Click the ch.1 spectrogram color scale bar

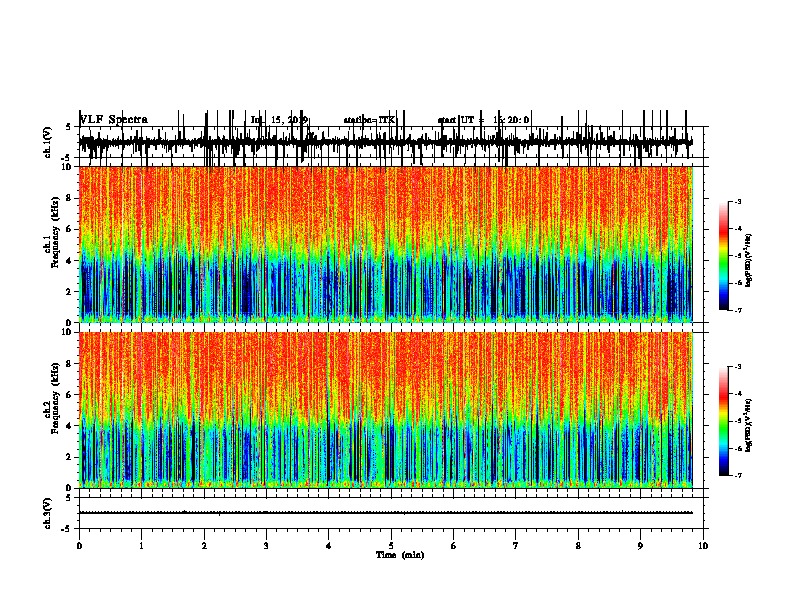(x=724, y=256)
